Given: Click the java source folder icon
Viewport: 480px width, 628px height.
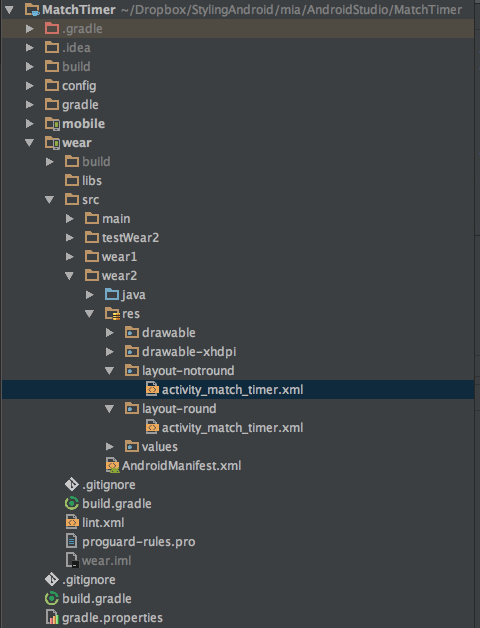Looking at the screenshot, I should 112,295.
